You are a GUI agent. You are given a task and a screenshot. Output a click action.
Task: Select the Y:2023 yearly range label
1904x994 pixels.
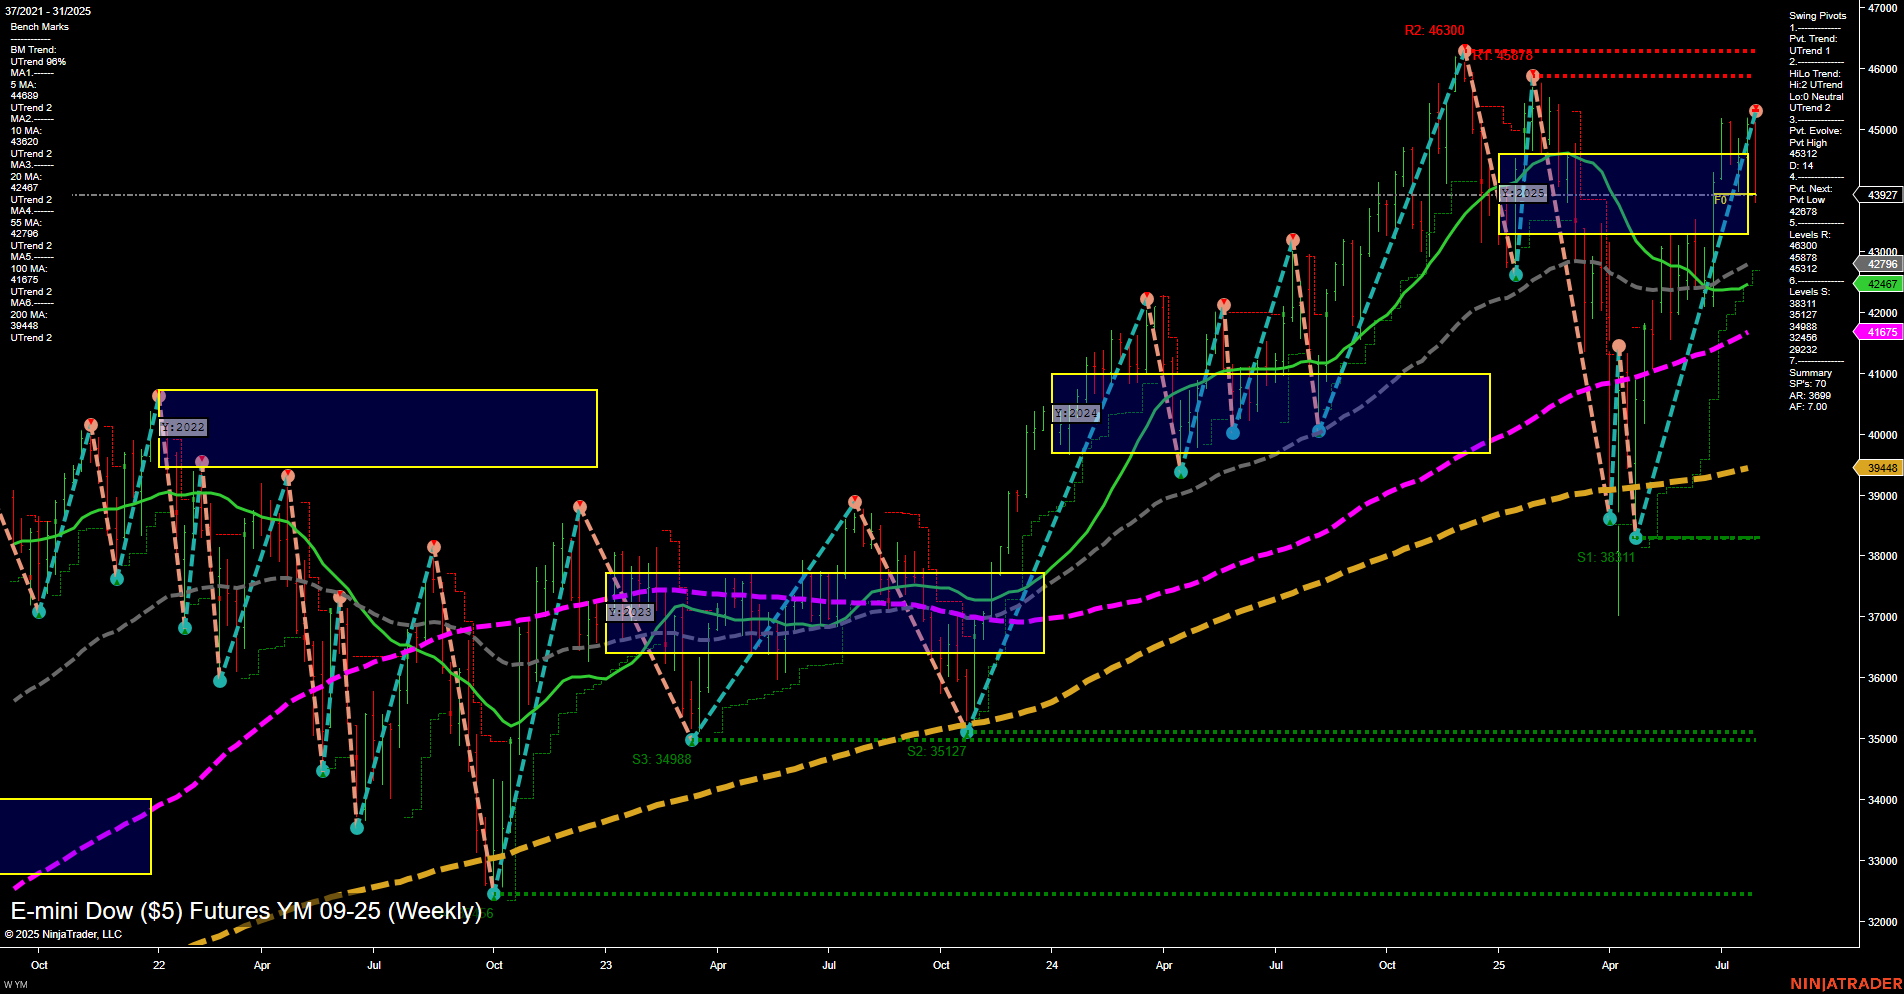click(x=630, y=612)
